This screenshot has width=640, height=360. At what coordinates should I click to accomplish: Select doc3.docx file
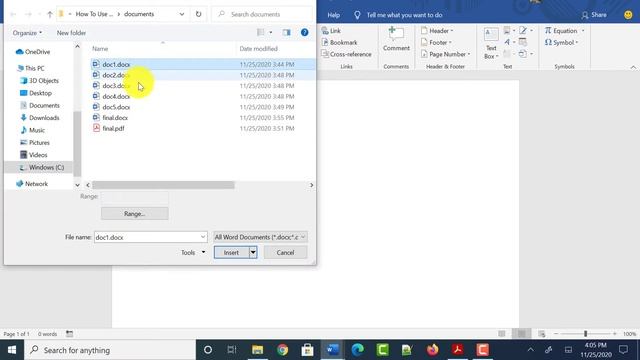pos(203,86)
